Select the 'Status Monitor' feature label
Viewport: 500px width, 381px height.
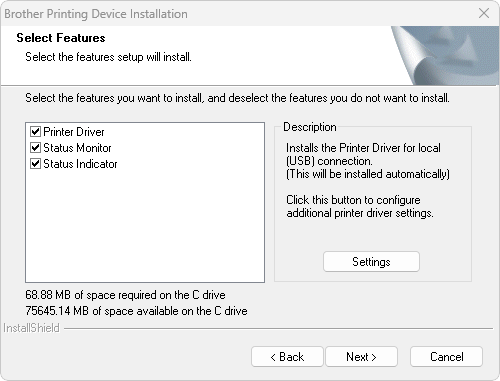coord(77,148)
